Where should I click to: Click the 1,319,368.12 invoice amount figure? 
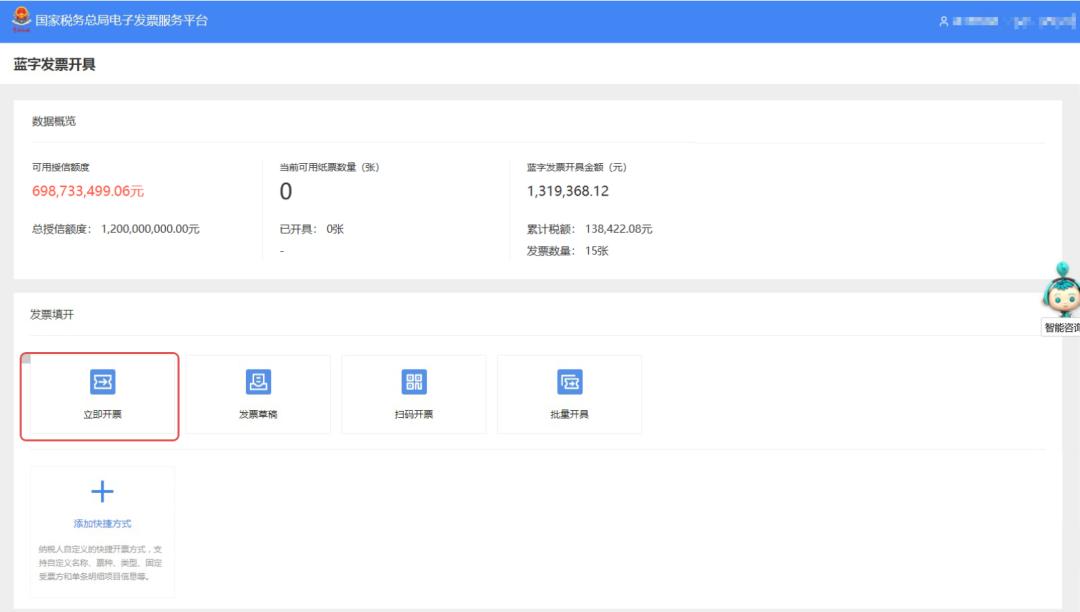coord(567,191)
